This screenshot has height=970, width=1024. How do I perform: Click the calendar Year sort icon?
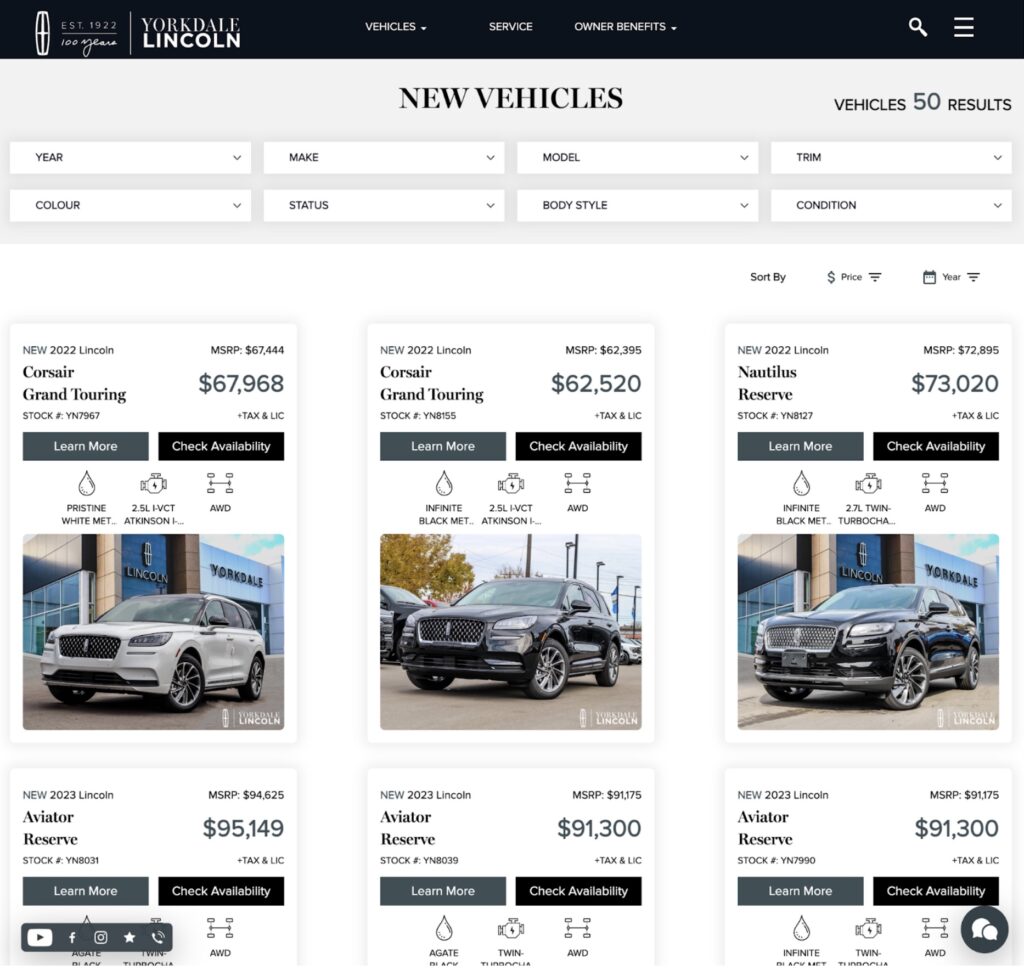pyautogui.click(x=929, y=277)
